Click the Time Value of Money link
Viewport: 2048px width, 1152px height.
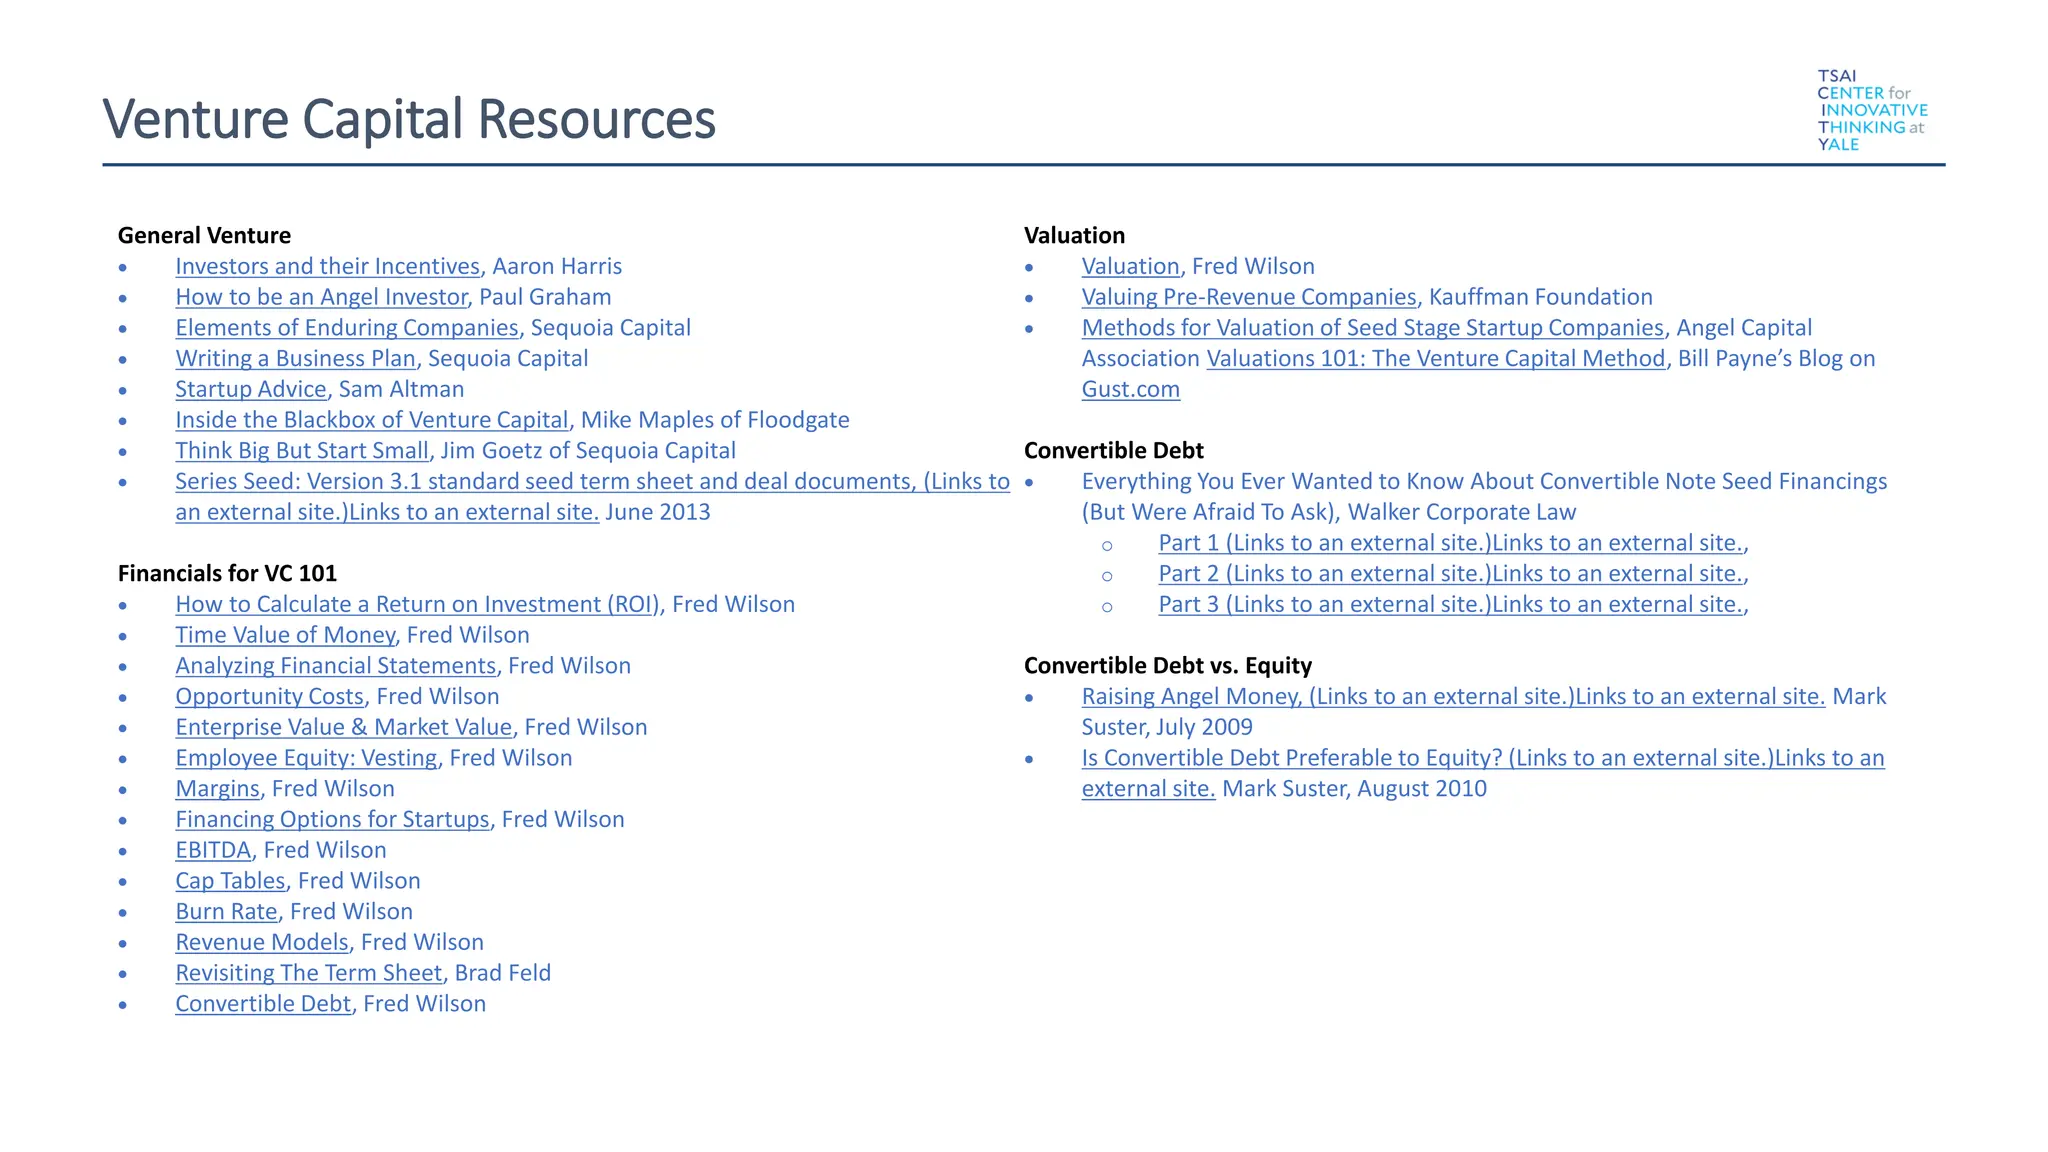[x=285, y=635]
